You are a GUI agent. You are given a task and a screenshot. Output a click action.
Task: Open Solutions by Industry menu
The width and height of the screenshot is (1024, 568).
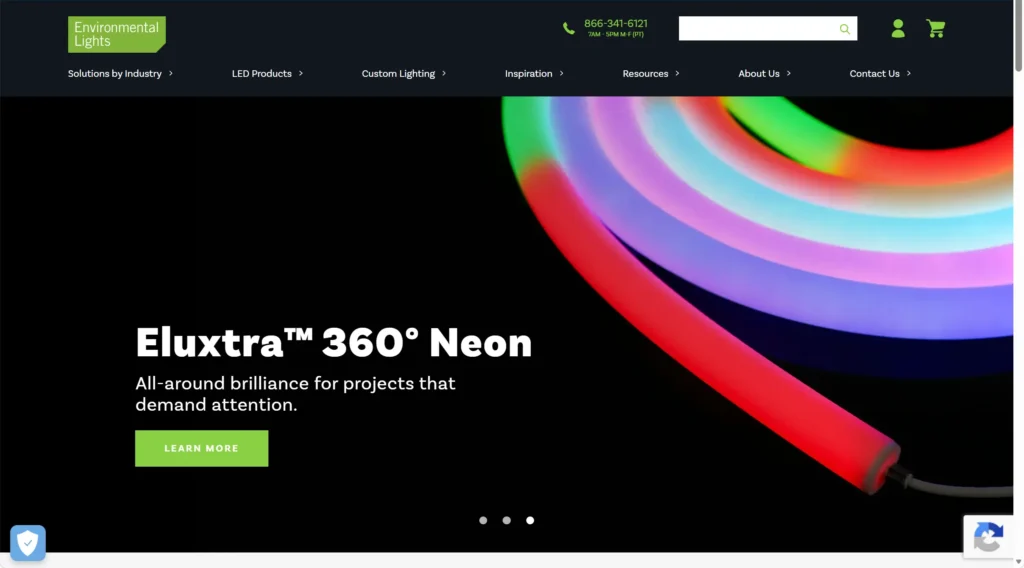(x=114, y=74)
